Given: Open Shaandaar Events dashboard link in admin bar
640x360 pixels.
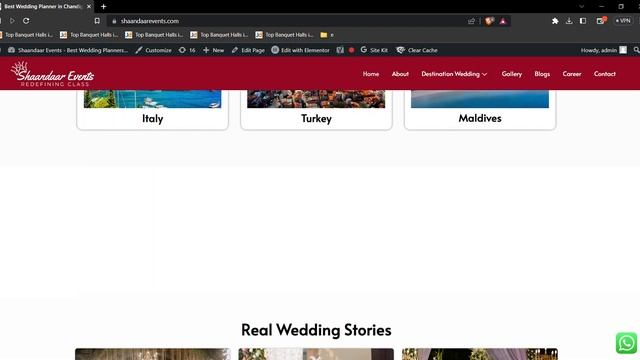Looking at the screenshot, I should [68, 50].
